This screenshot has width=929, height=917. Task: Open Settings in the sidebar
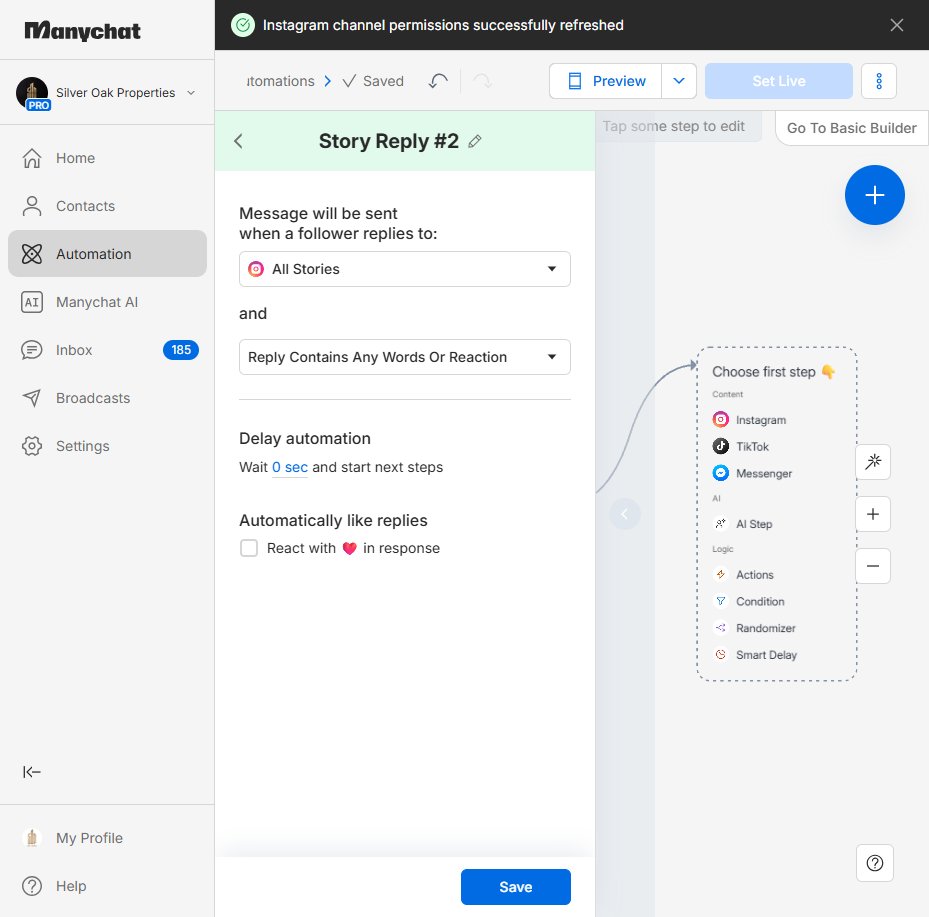[107, 446]
